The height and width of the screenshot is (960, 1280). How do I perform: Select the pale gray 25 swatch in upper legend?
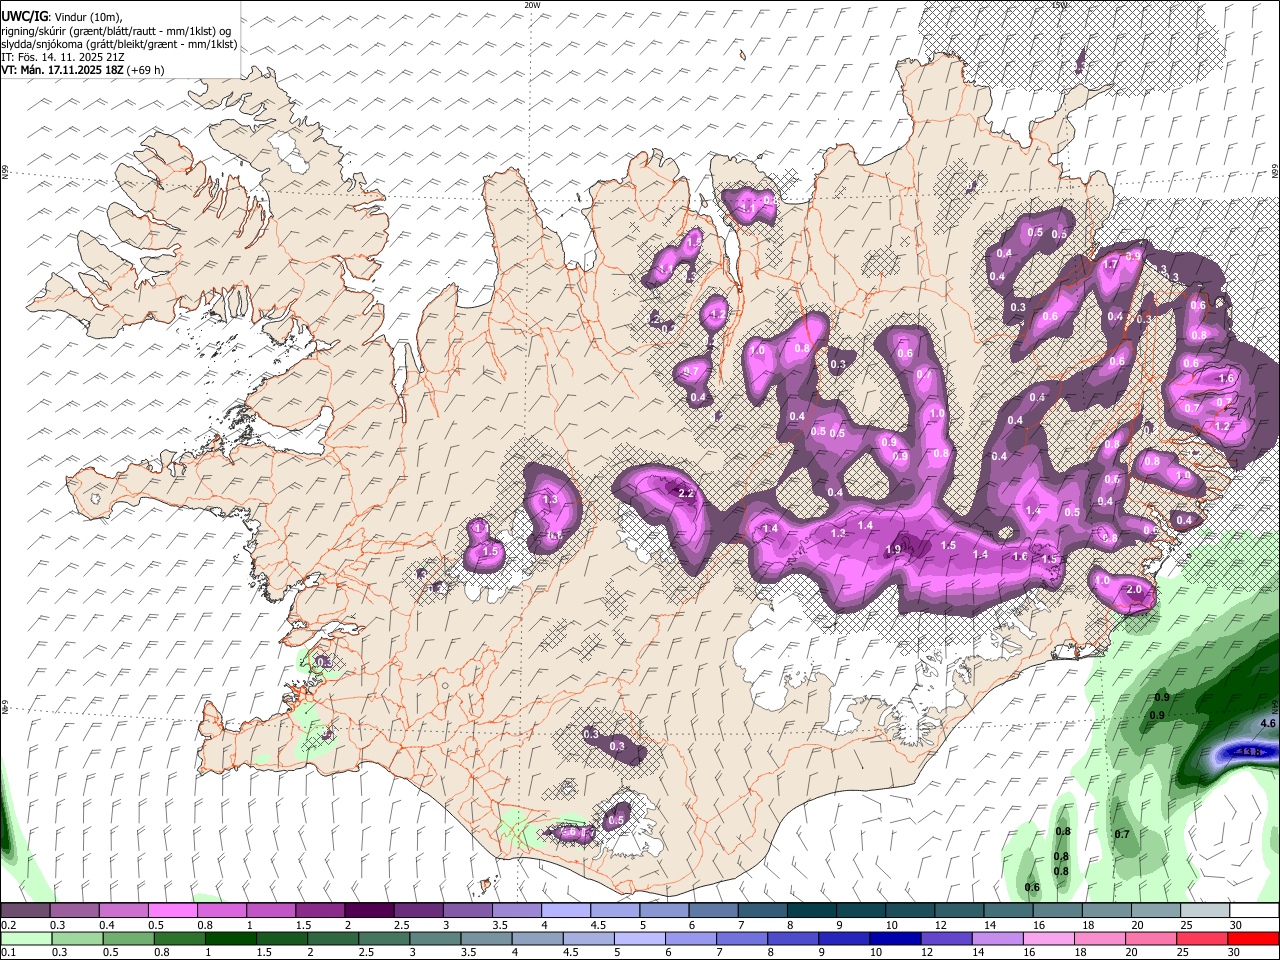tap(1205, 911)
